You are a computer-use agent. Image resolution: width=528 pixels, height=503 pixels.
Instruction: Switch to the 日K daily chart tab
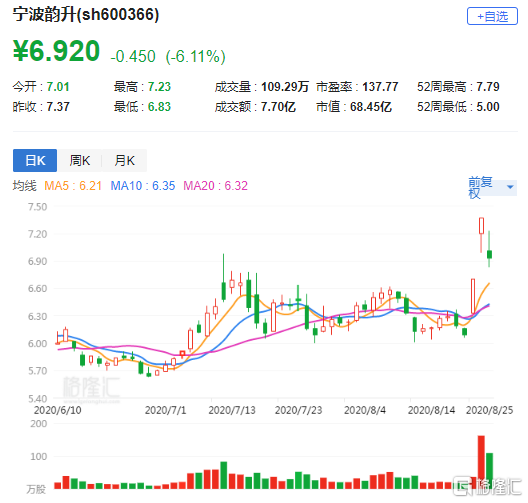(x=35, y=160)
